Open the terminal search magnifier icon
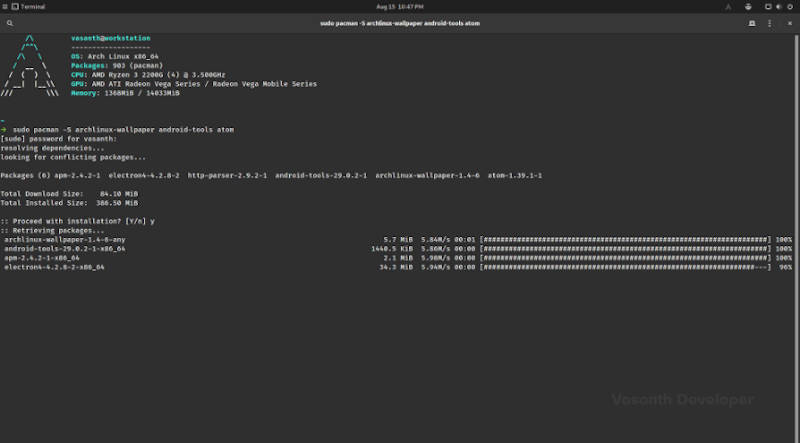 [10, 23]
